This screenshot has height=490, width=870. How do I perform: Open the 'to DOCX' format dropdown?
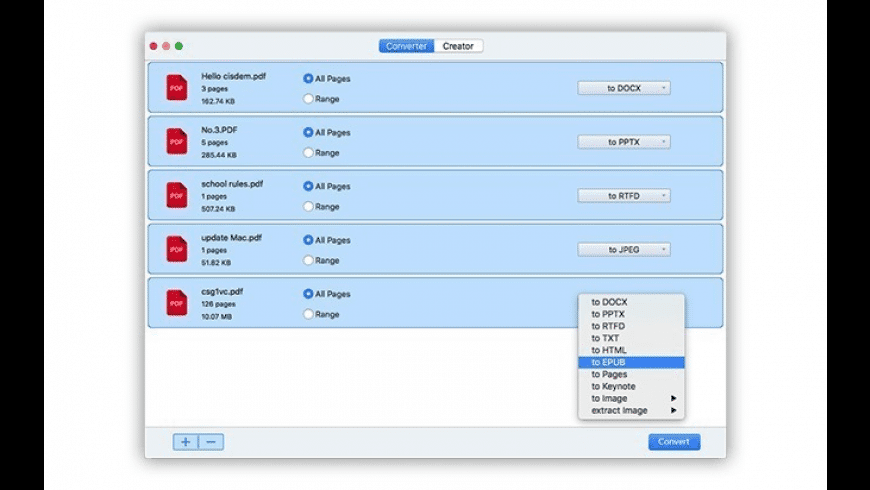[624, 88]
